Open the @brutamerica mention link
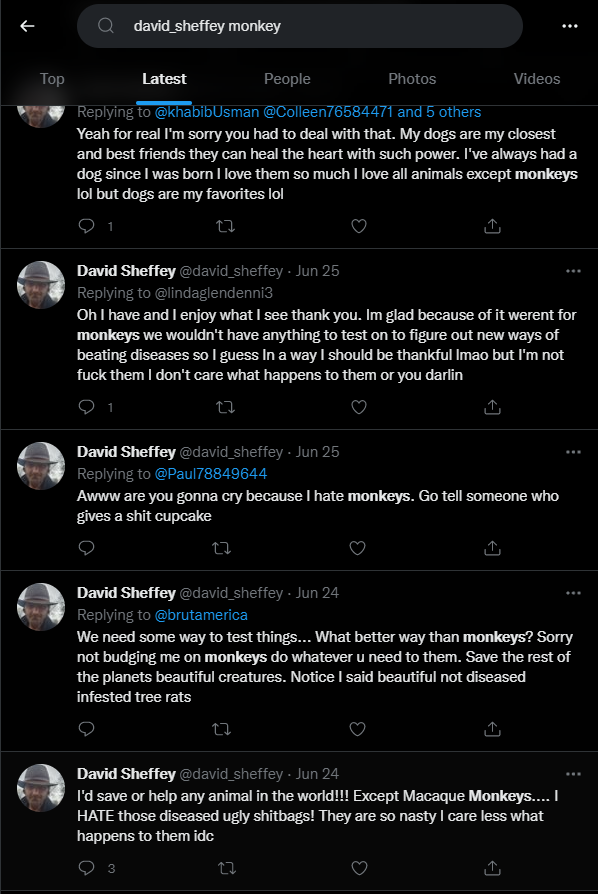 click(201, 615)
